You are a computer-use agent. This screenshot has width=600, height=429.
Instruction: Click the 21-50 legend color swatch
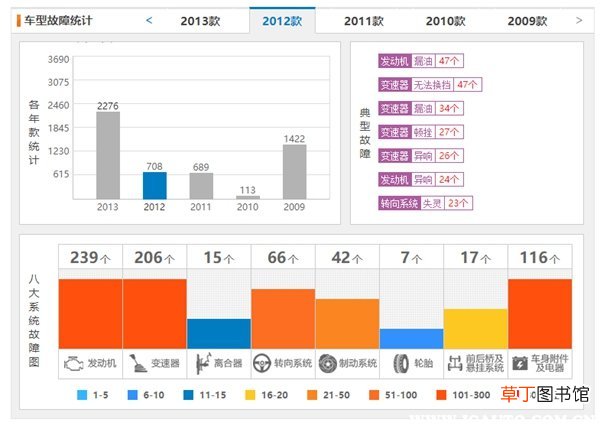312,395
